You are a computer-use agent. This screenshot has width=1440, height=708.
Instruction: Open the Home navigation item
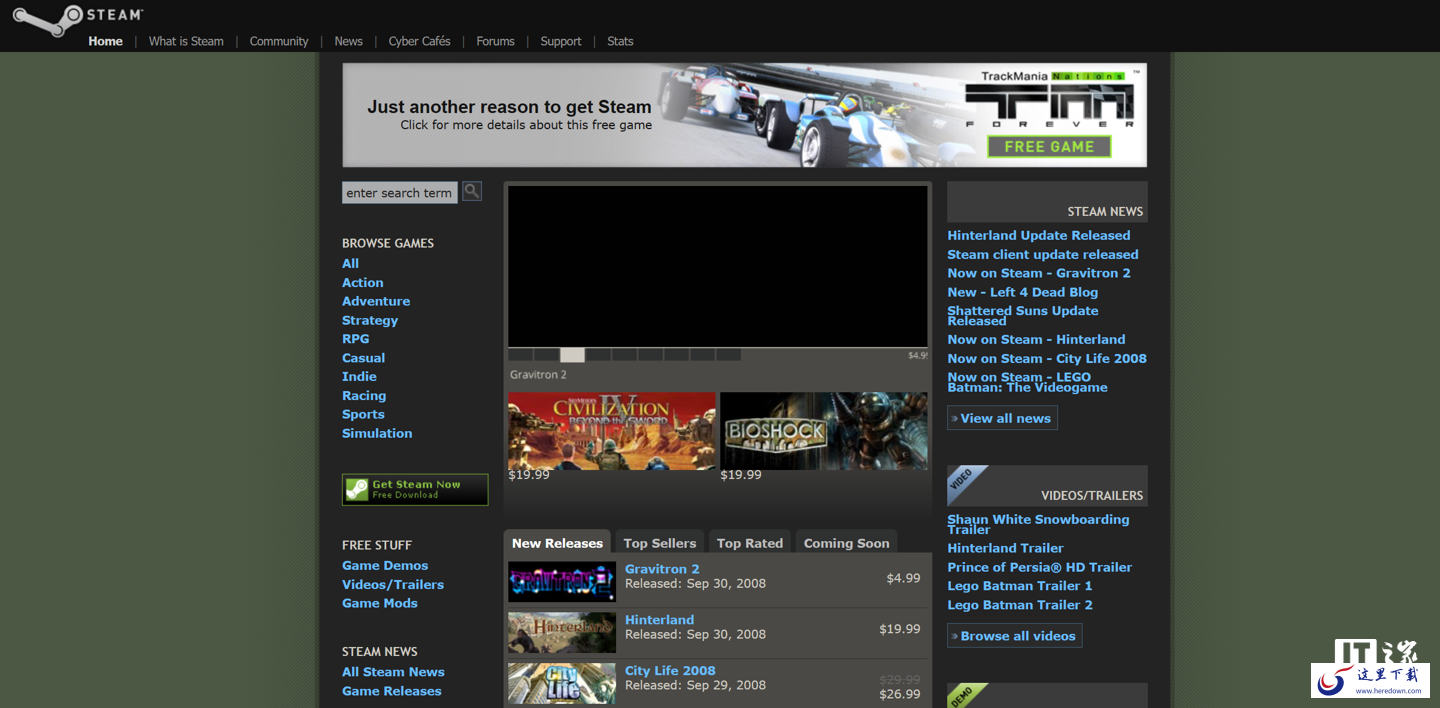click(x=105, y=41)
